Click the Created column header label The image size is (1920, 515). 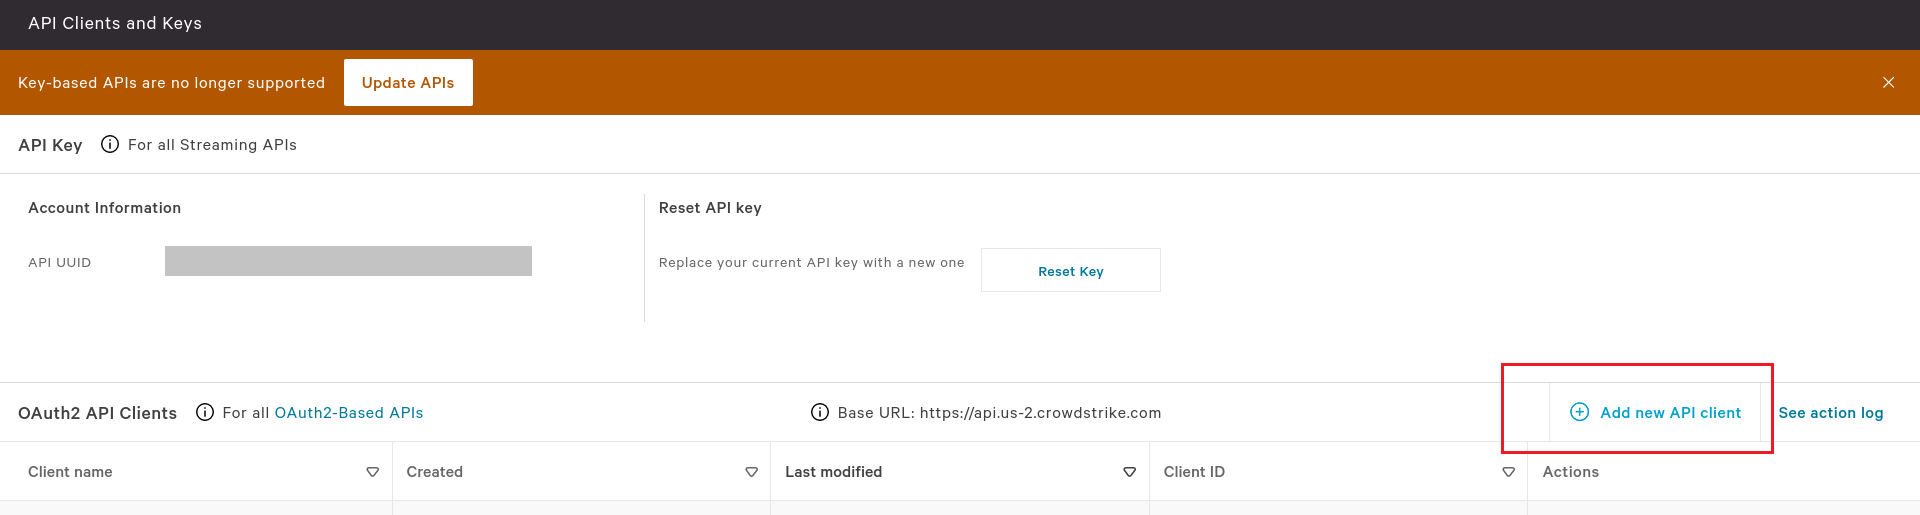pos(434,472)
